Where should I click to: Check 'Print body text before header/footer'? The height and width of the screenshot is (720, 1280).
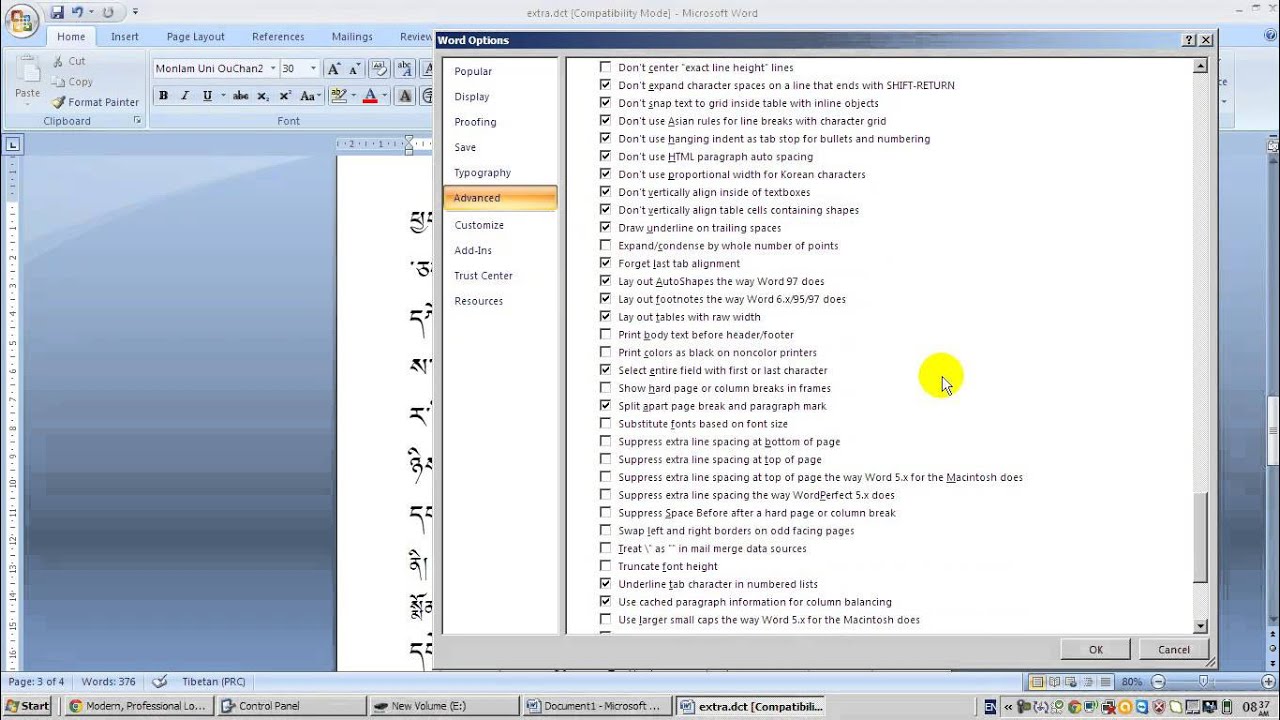605,334
